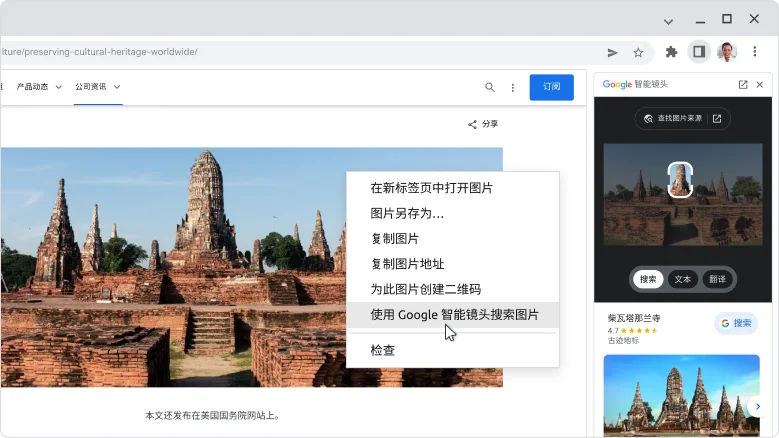Open Google Lens panel in new tab icon
Image resolution: width=779 pixels, height=438 pixels.
click(x=743, y=85)
